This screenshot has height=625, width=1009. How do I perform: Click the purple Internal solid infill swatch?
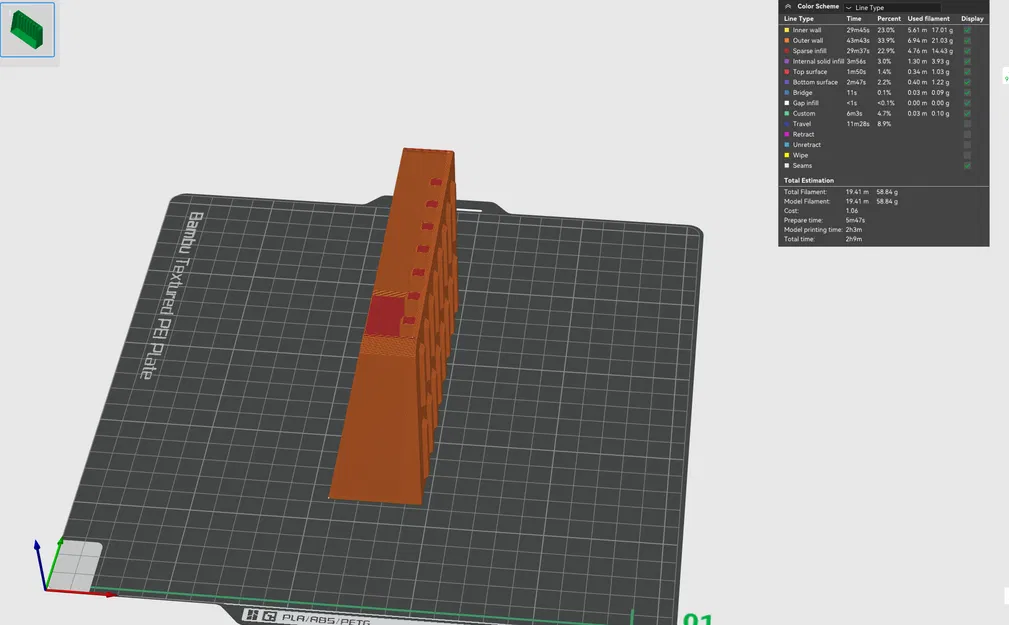(786, 61)
